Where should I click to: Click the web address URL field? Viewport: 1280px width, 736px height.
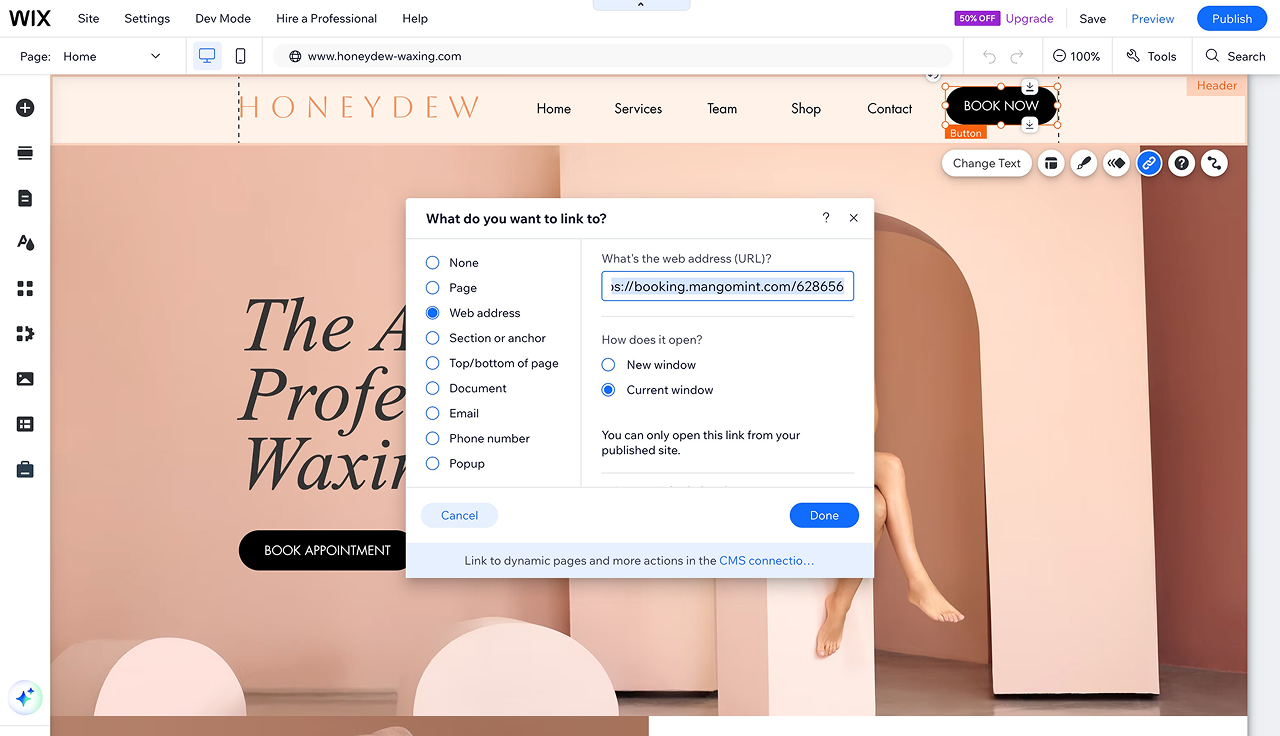[x=728, y=286]
